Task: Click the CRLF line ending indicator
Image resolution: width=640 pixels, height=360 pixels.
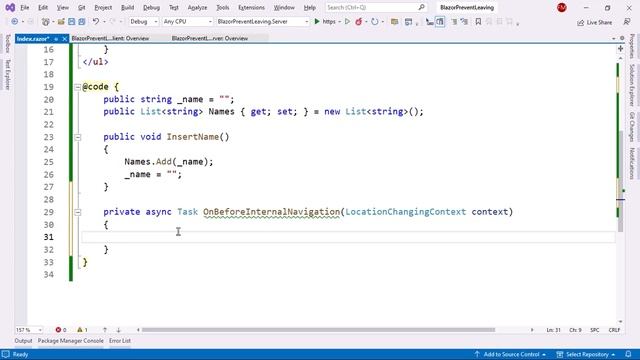Action: coord(614,330)
